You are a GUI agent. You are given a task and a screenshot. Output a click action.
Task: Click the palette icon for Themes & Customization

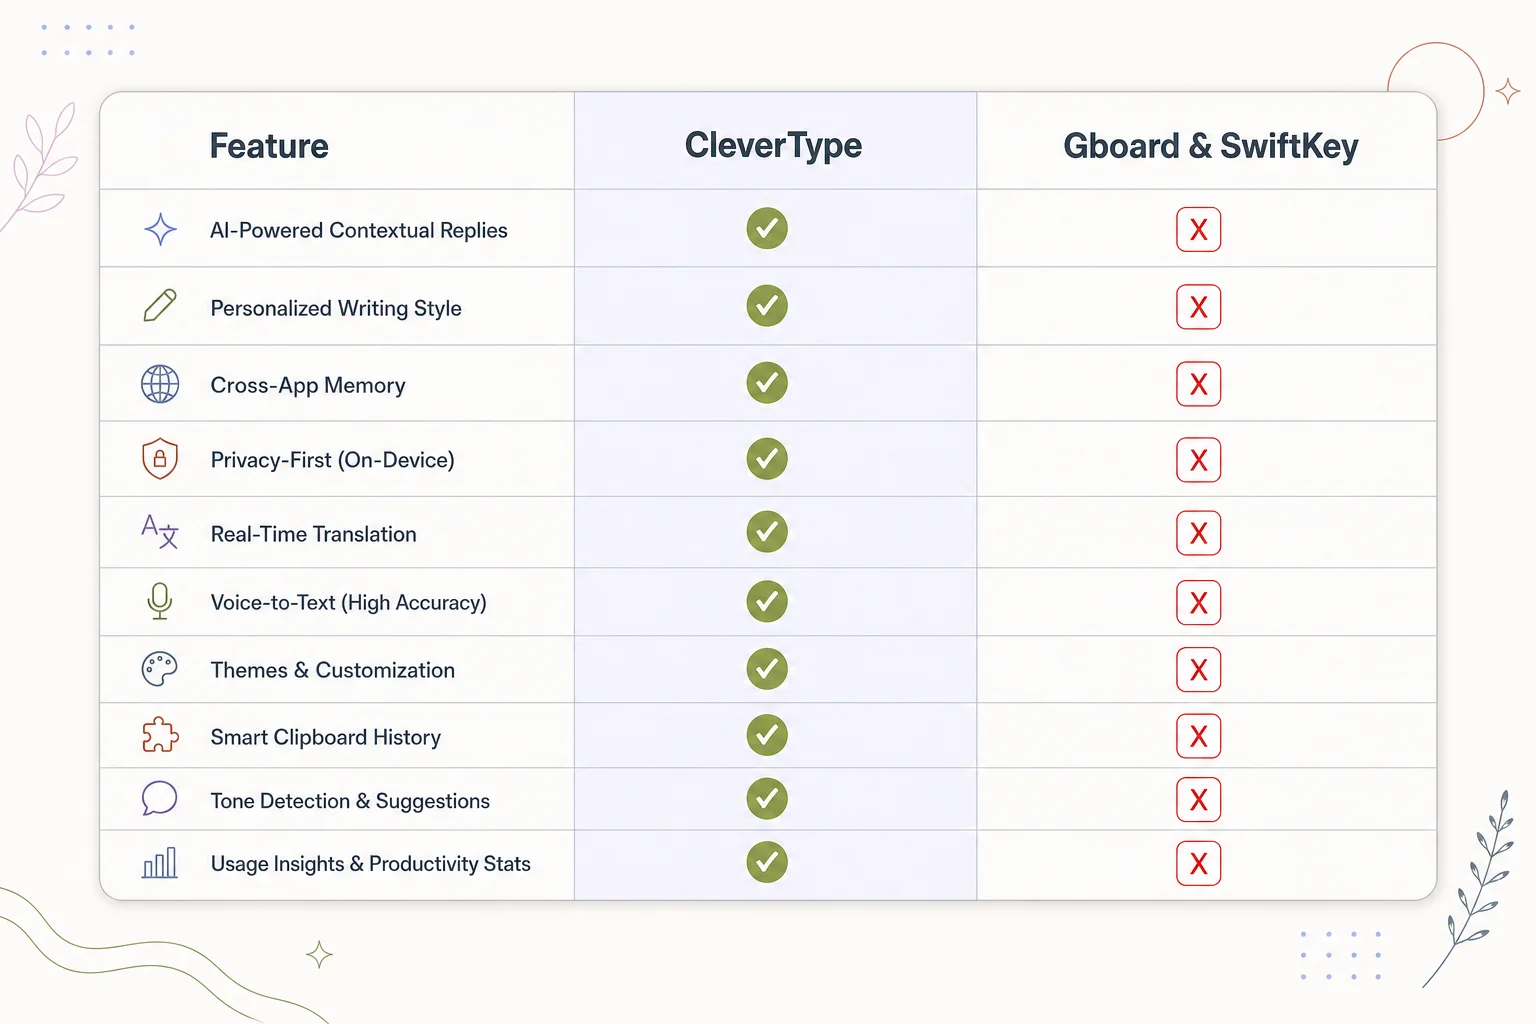click(160, 669)
